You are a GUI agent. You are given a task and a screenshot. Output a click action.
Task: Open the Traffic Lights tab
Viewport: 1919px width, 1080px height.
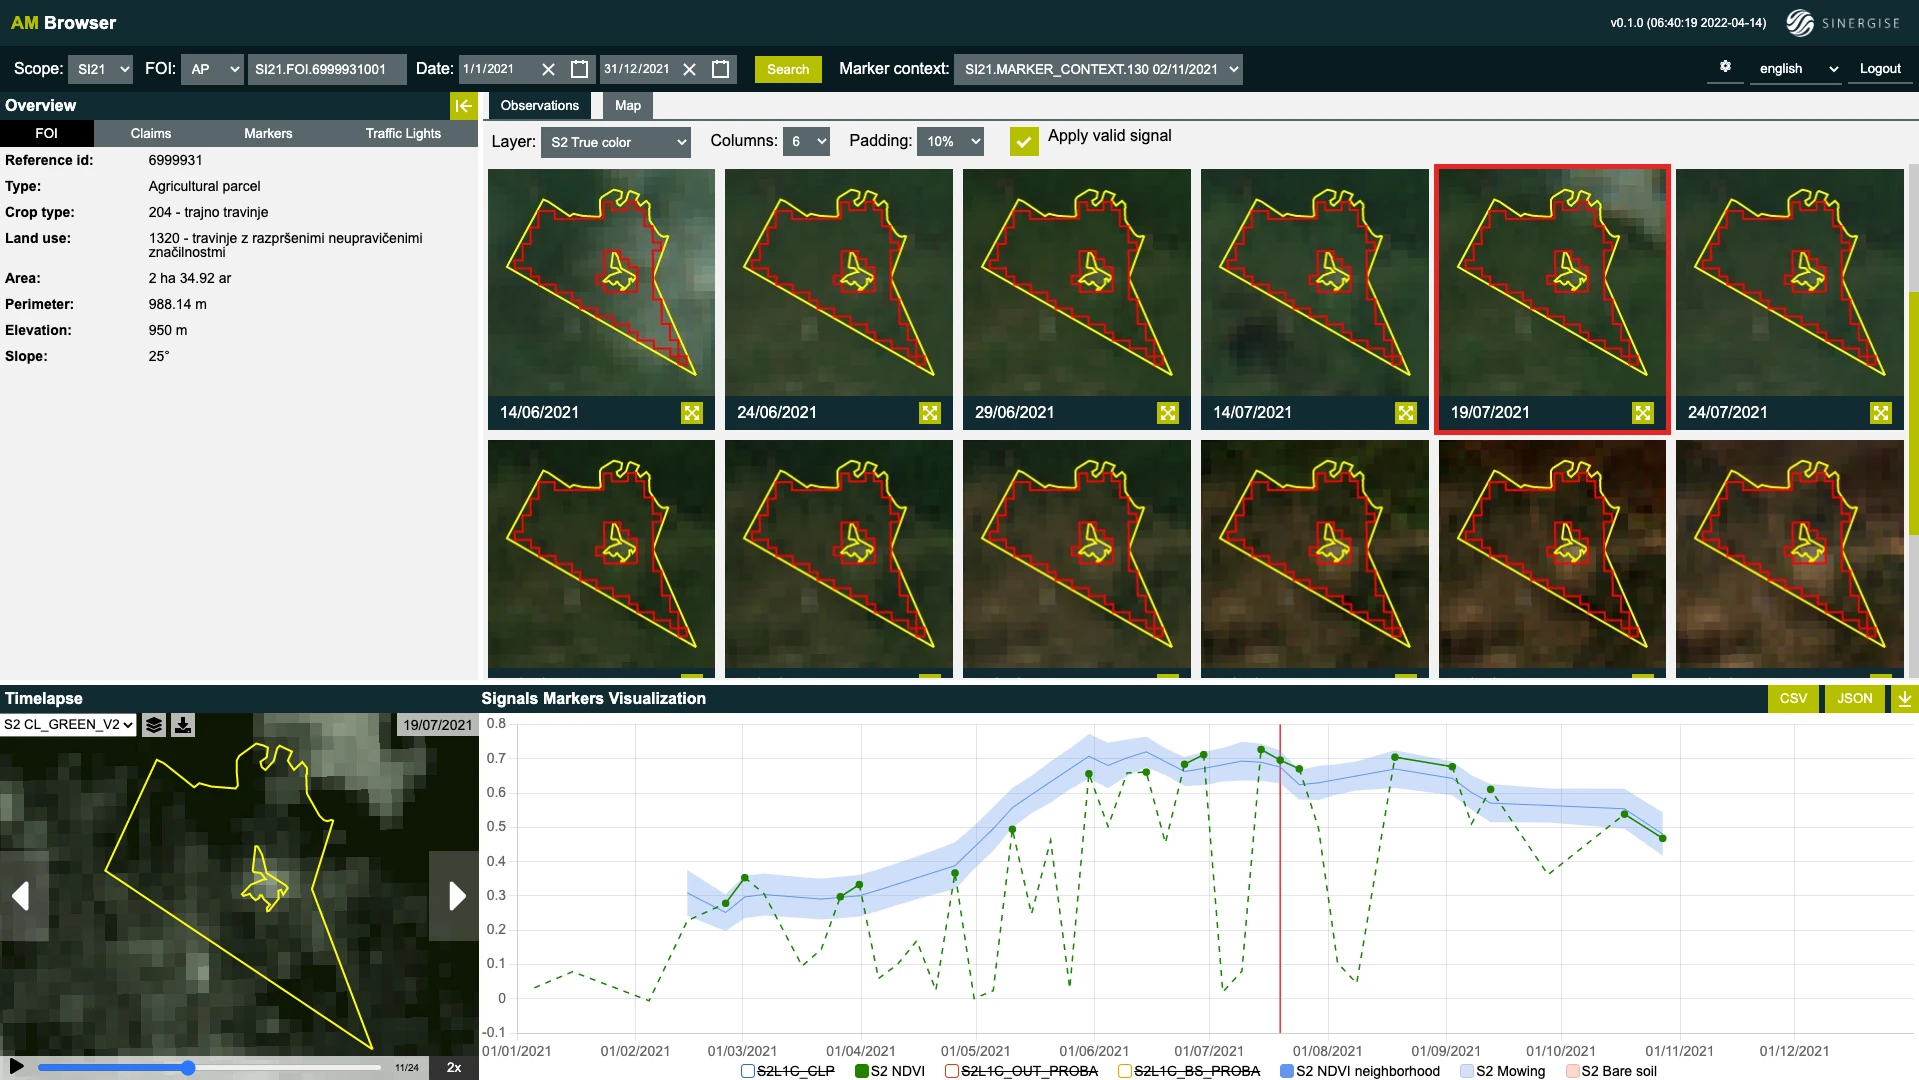pos(403,134)
